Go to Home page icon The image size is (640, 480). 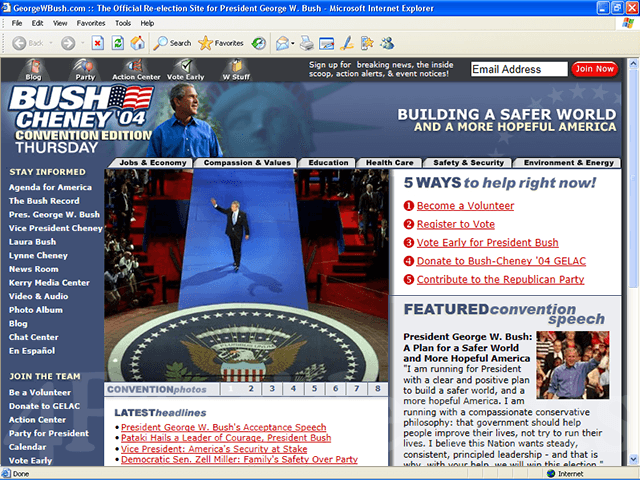tap(138, 43)
